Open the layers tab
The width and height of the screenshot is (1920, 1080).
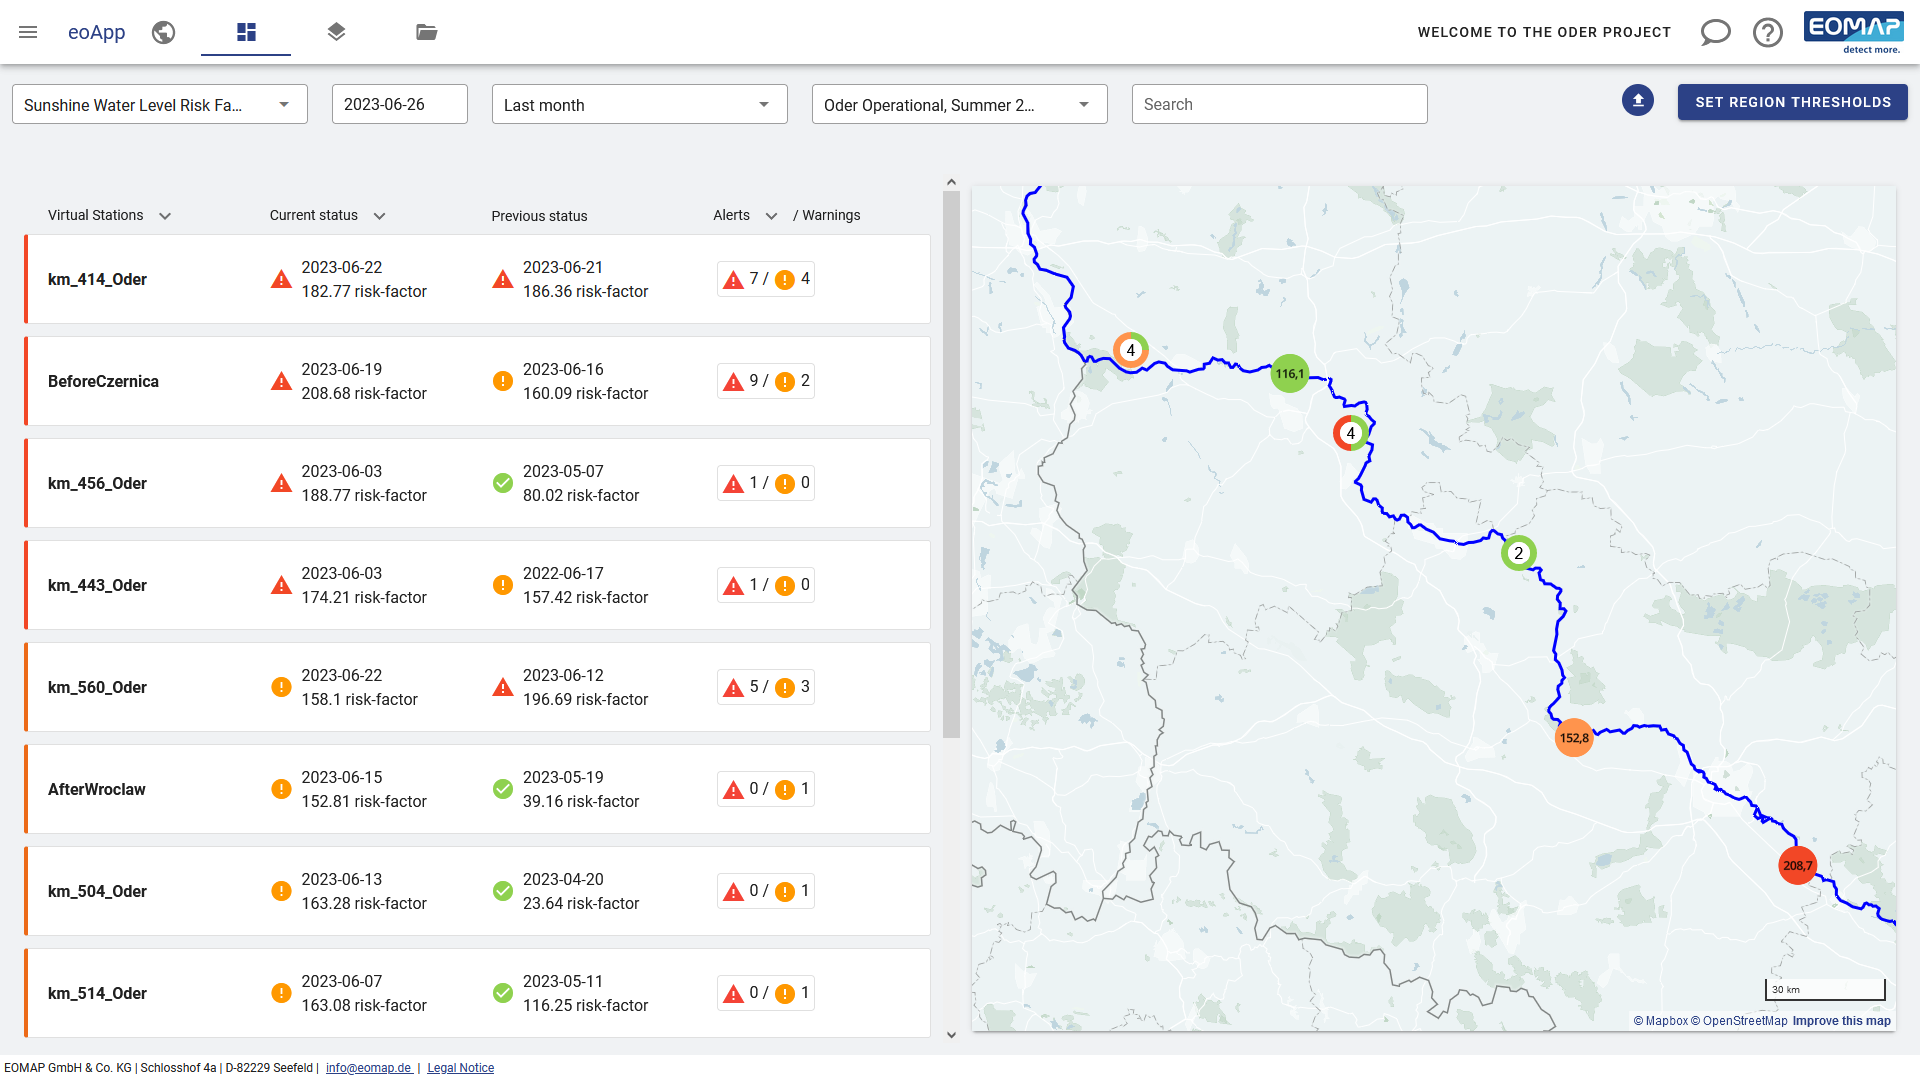click(336, 32)
